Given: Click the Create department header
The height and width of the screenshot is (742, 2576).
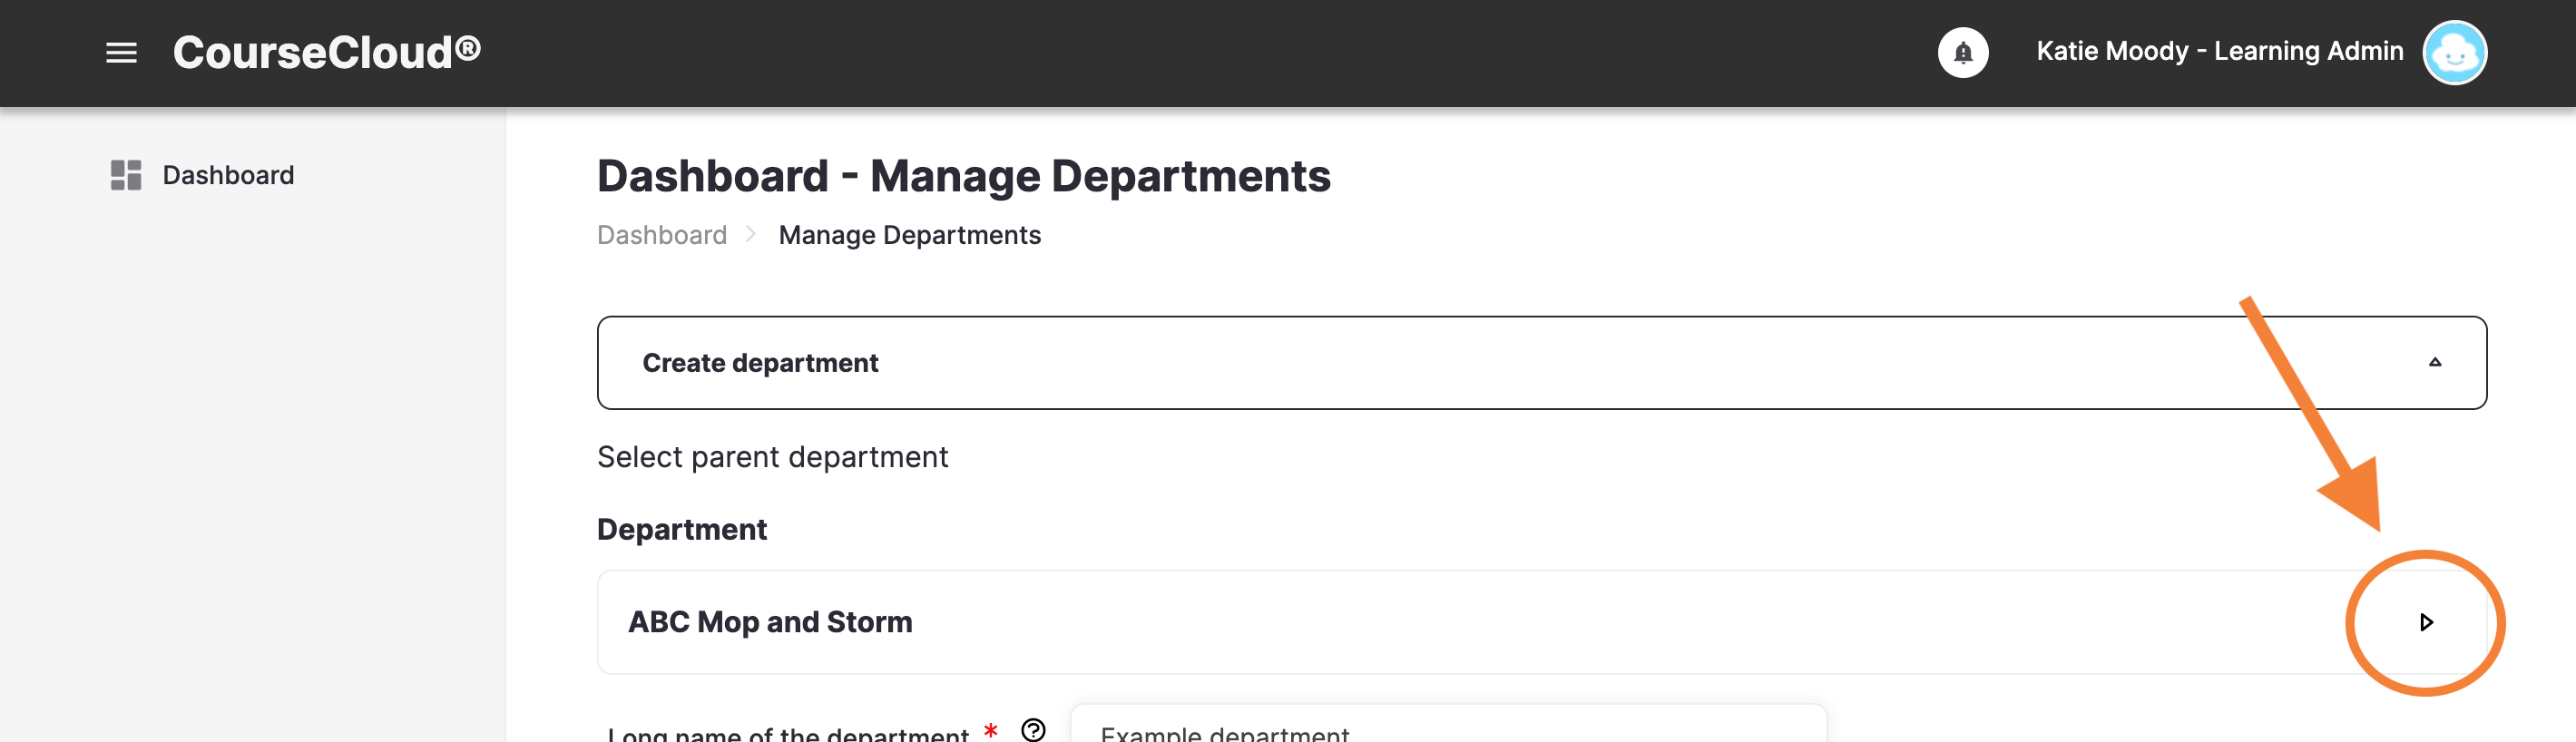Looking at the screenshot, I should [x=1541, y=362].
